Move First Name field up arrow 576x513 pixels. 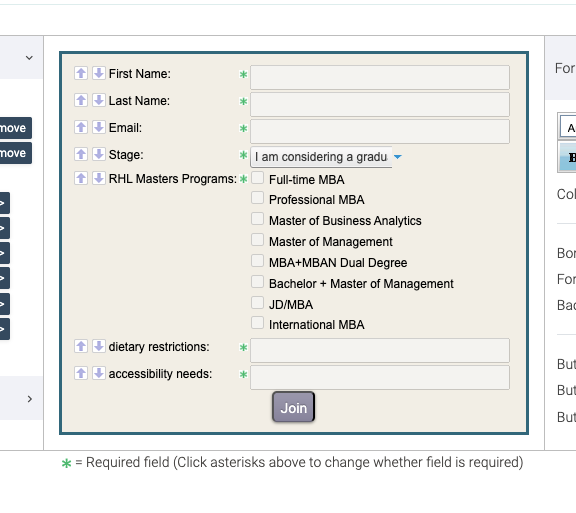pos(81,73)
